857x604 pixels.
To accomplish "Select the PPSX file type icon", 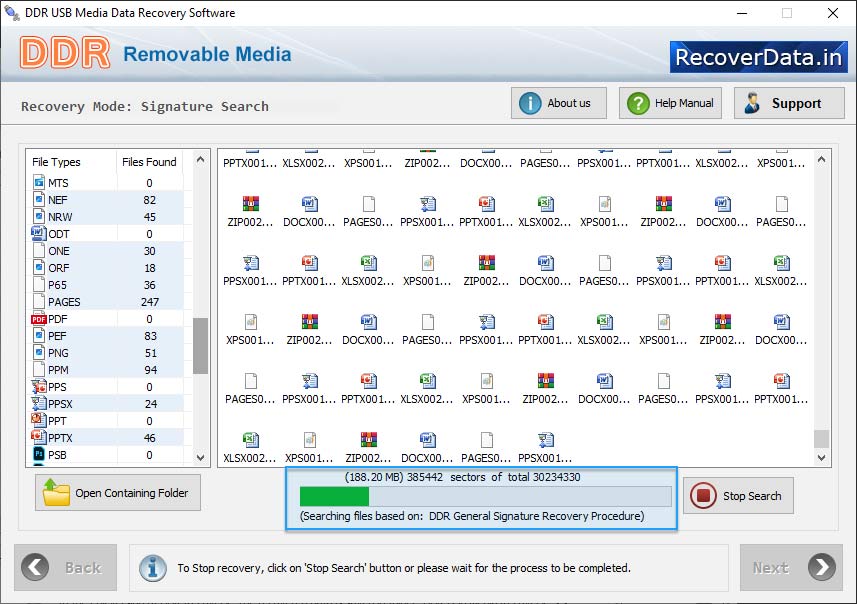I will [38, 403].
